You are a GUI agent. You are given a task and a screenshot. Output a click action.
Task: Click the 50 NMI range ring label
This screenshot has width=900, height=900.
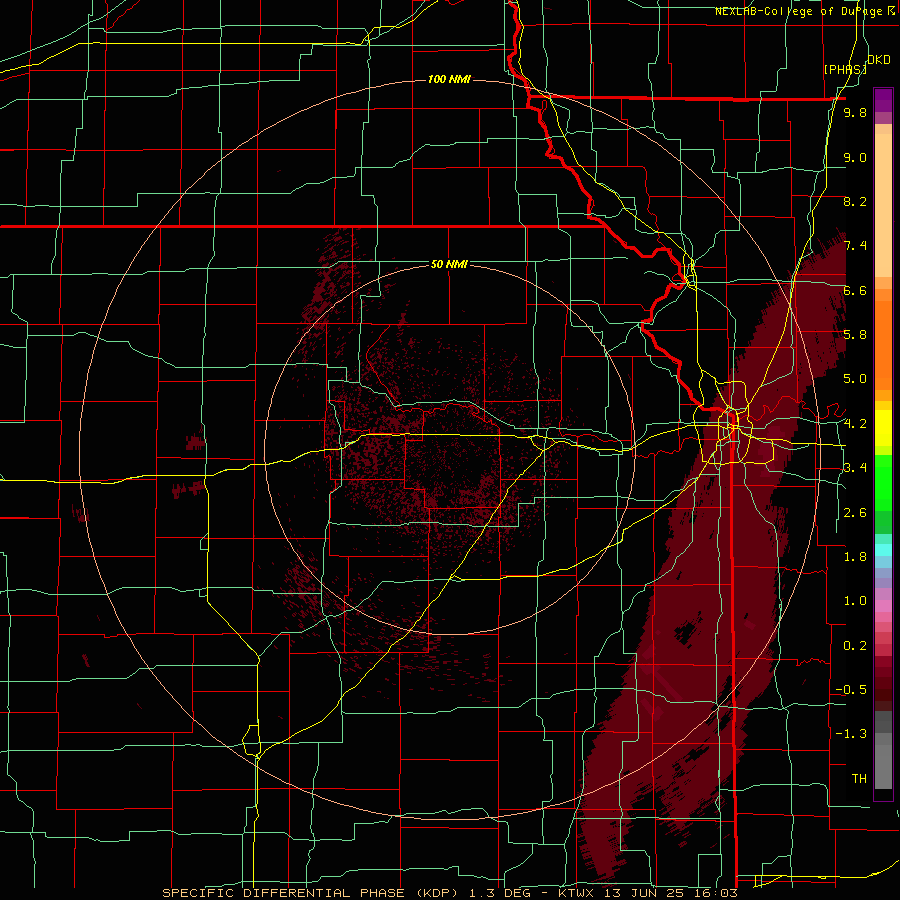[x=449, y=264]
